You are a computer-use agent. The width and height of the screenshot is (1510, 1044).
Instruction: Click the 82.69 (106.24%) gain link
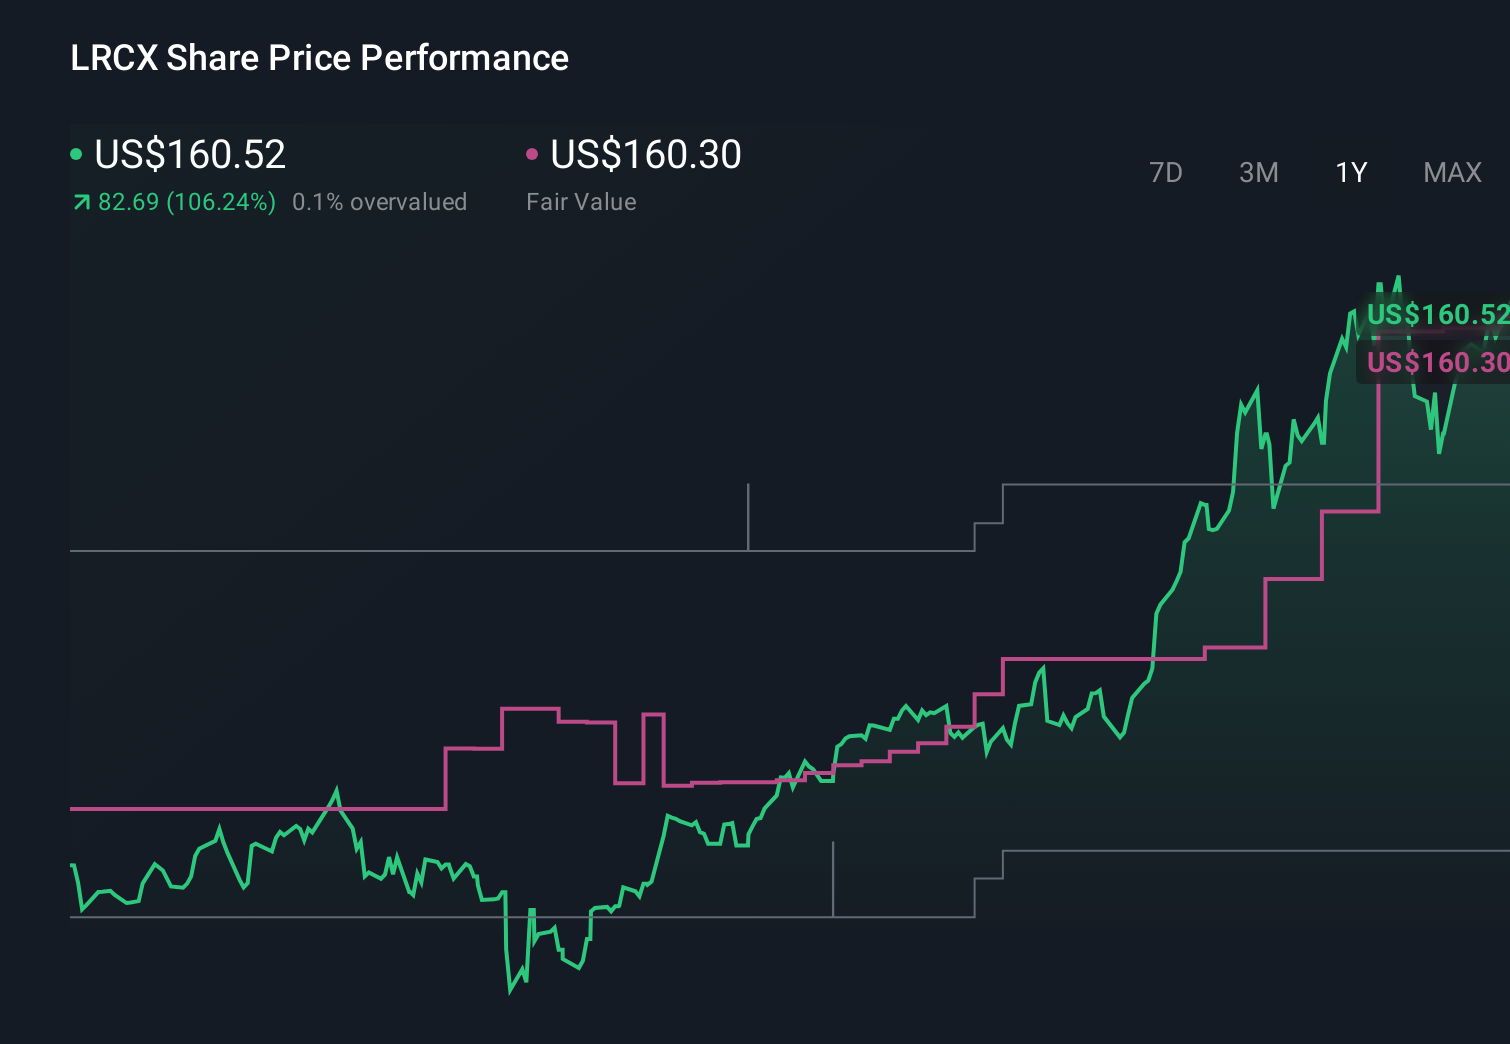click(x=186, y=202)
